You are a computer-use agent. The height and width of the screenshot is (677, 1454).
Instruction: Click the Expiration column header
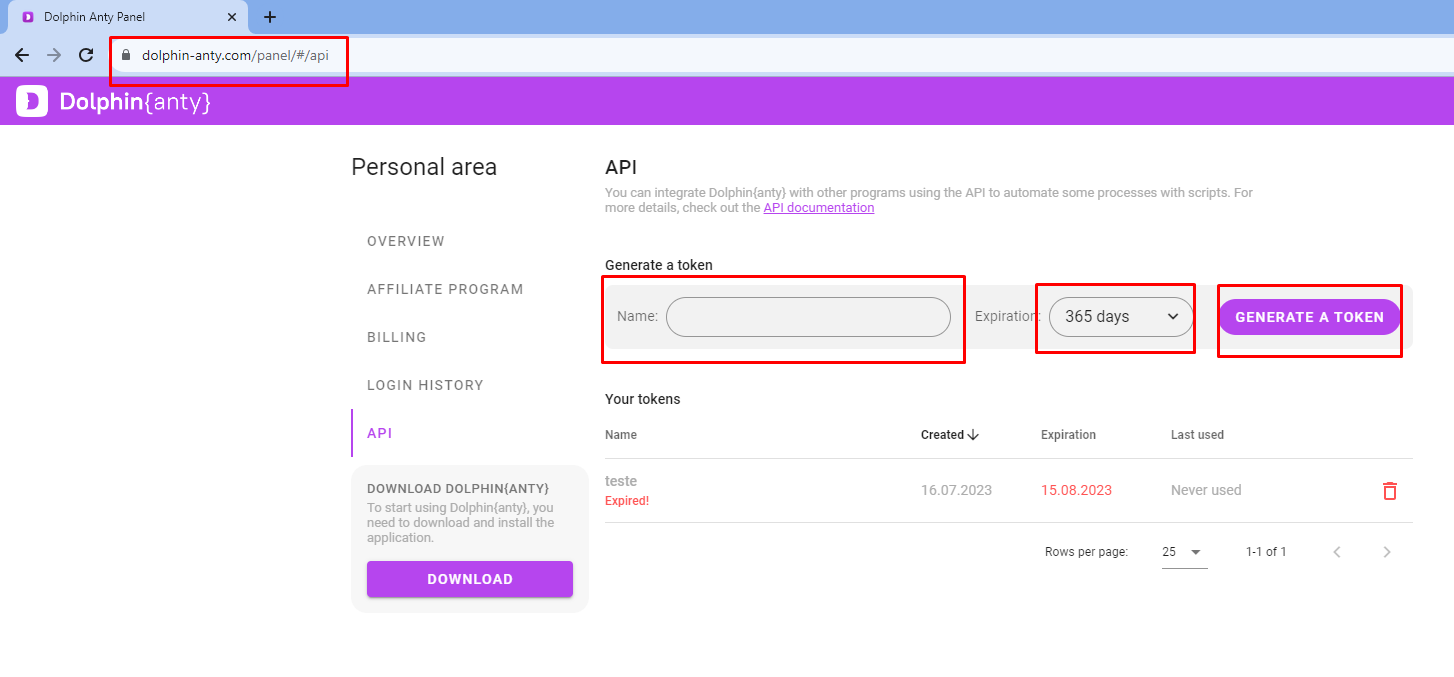1068,435
